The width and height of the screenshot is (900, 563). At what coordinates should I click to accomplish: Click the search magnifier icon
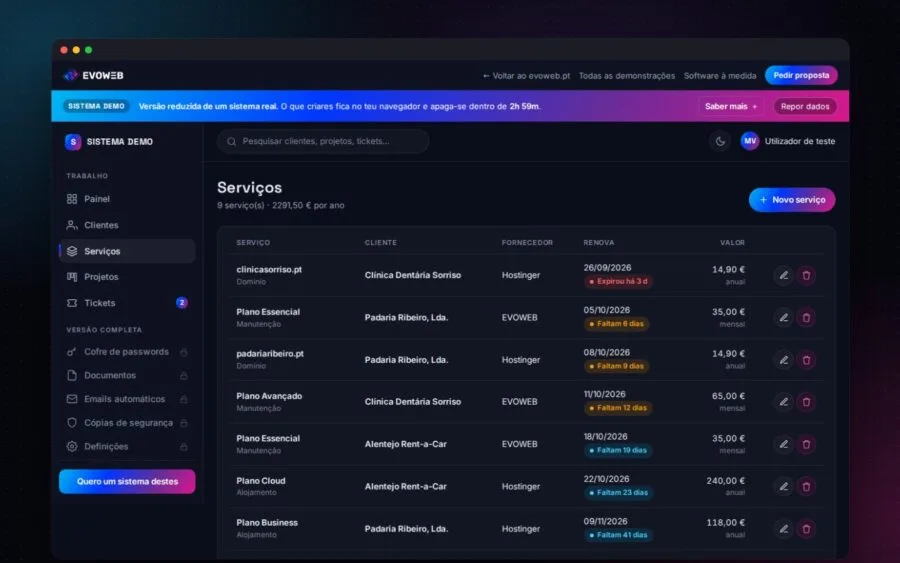click(231, 141)
